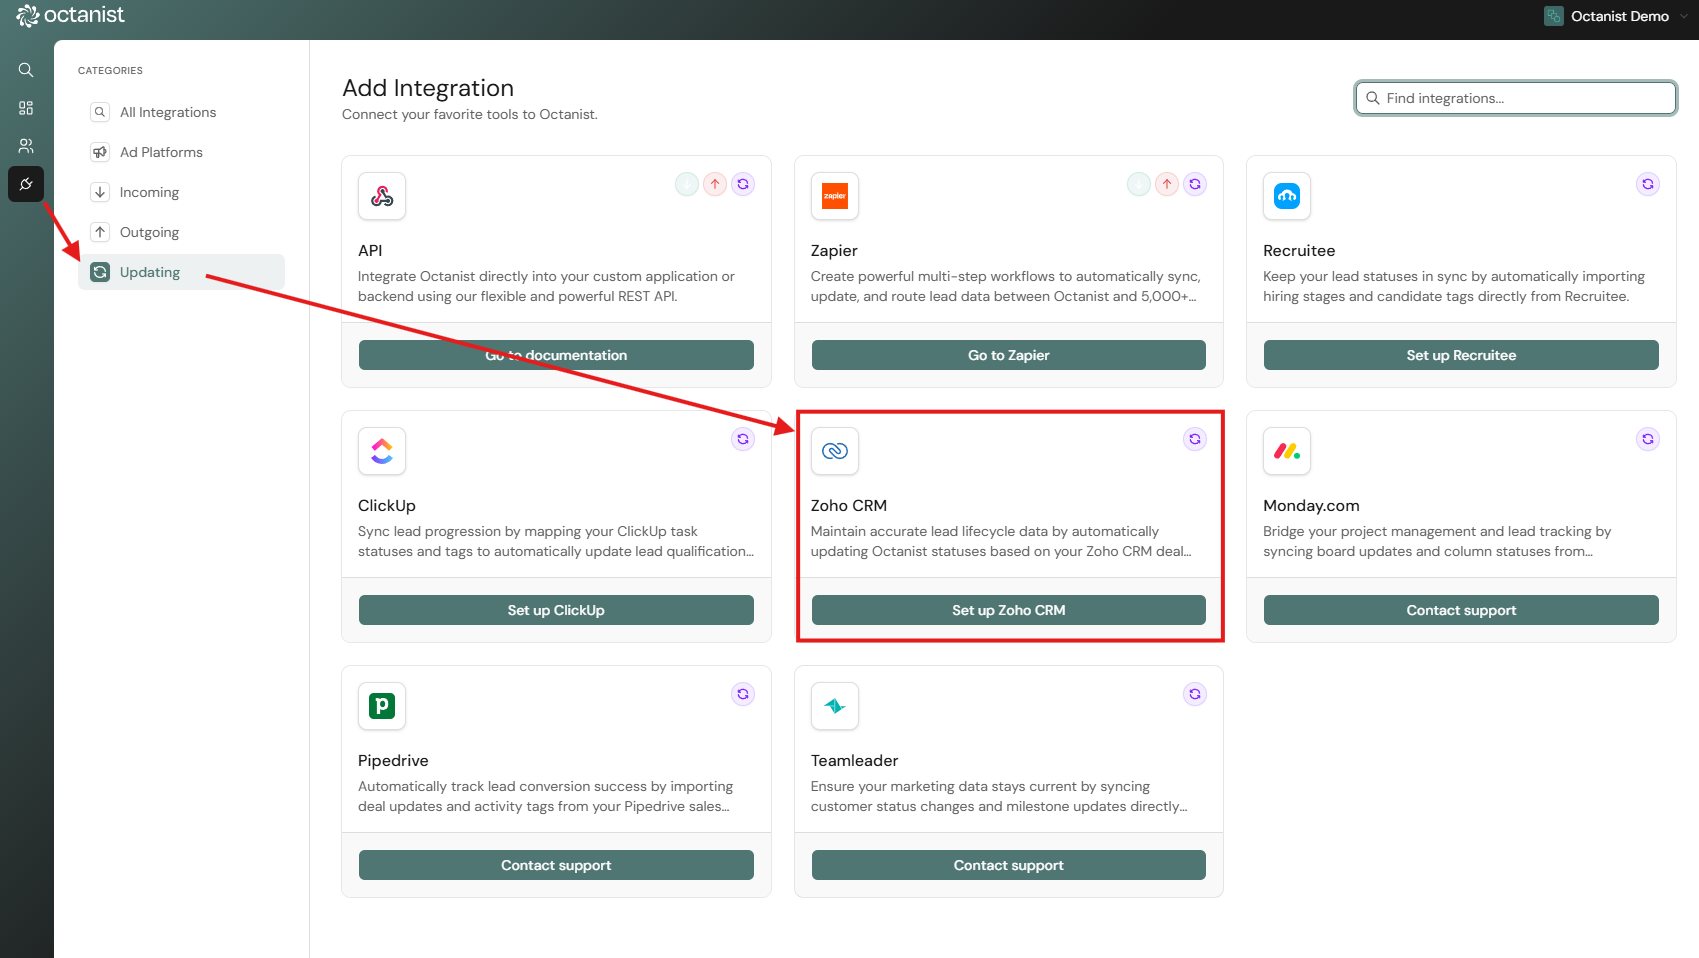Select the dashboard grid icon in sidebar
The height and width of the screenshot is (958, 1699).
point(26,108)
